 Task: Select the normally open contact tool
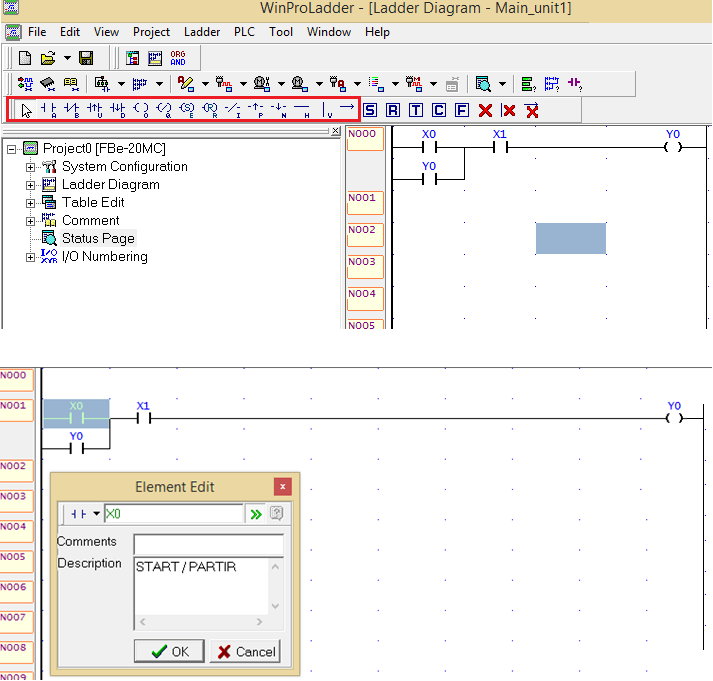[x=48, y=110]
